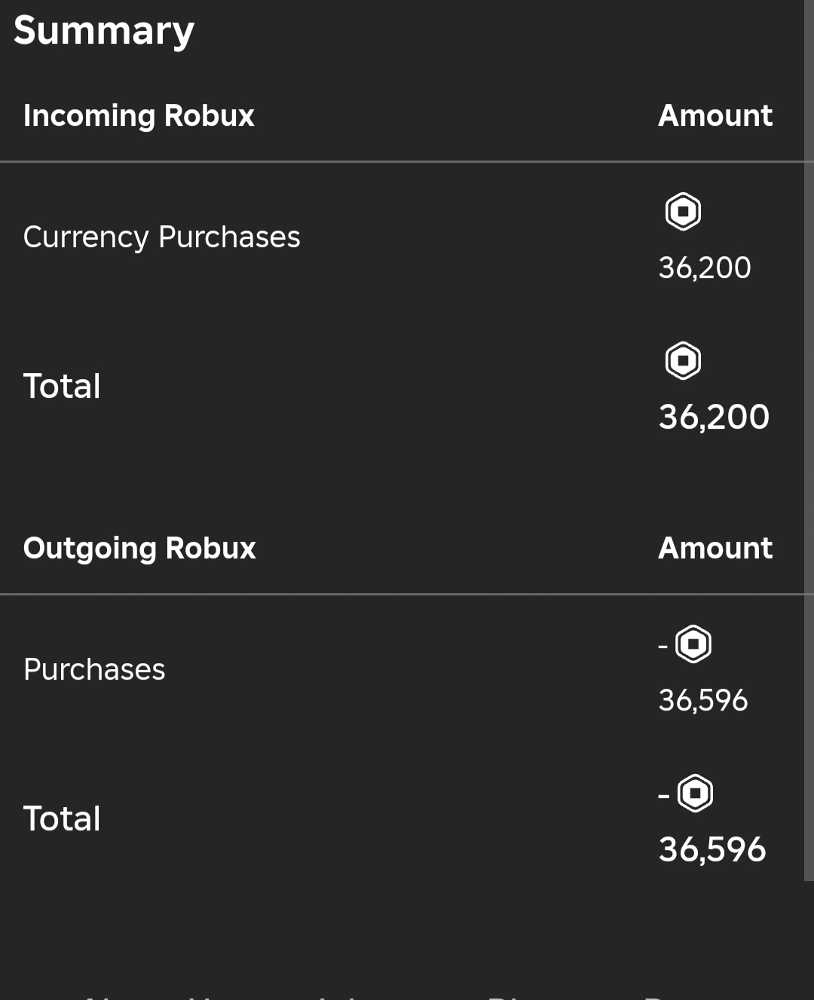814x1000 pixels.
Task: Click the Robux icon in the incoming Total row
Action: [x=683, y=360]
